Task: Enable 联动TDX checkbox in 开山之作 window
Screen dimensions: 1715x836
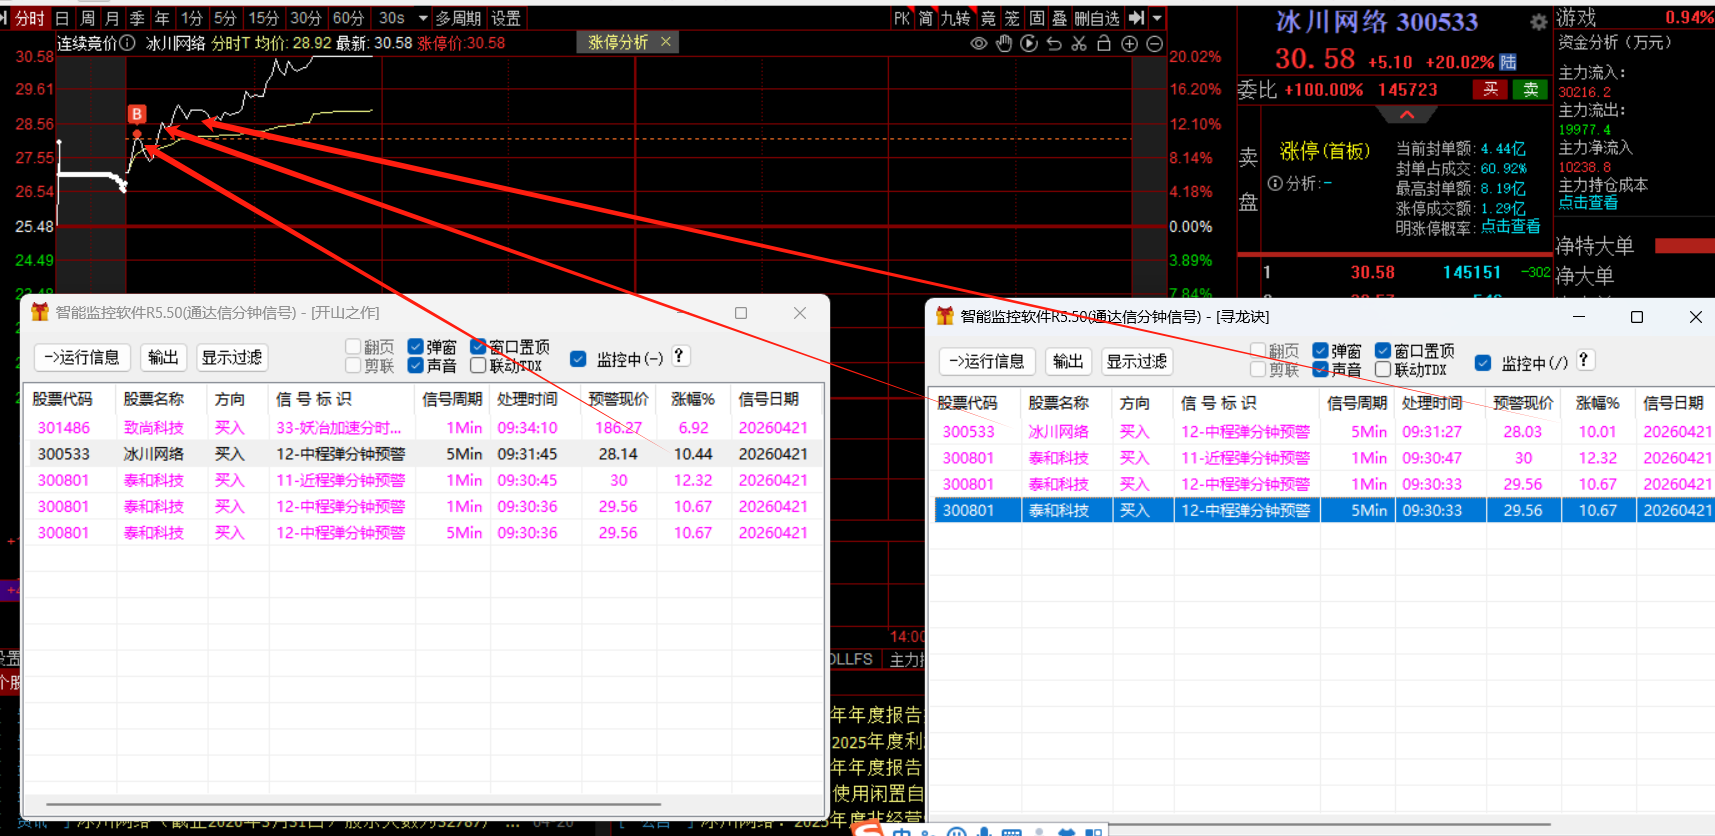Action: click(478, 365)
